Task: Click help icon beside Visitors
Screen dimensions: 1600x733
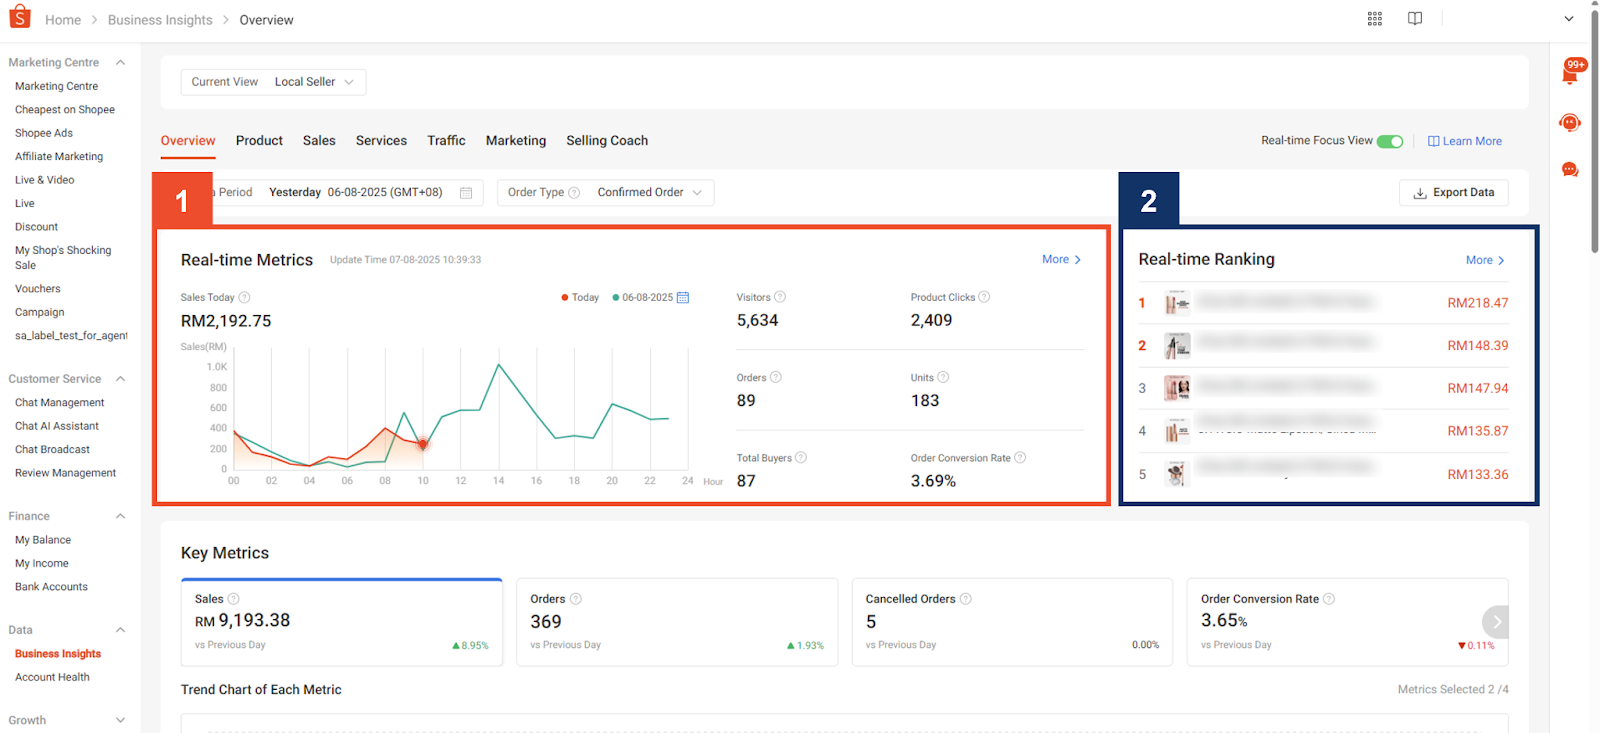Action: click(x=780, y=297)
